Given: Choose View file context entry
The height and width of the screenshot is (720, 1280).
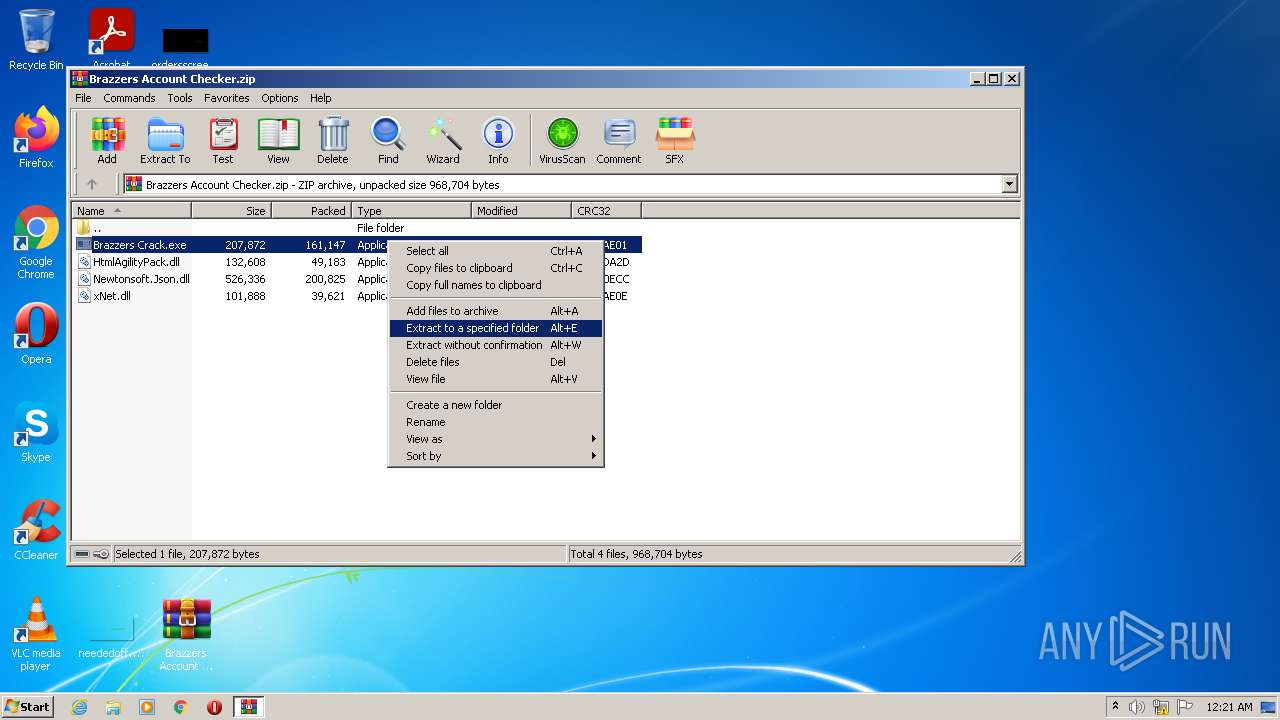Looking at the screenshot, I should 496,379.
